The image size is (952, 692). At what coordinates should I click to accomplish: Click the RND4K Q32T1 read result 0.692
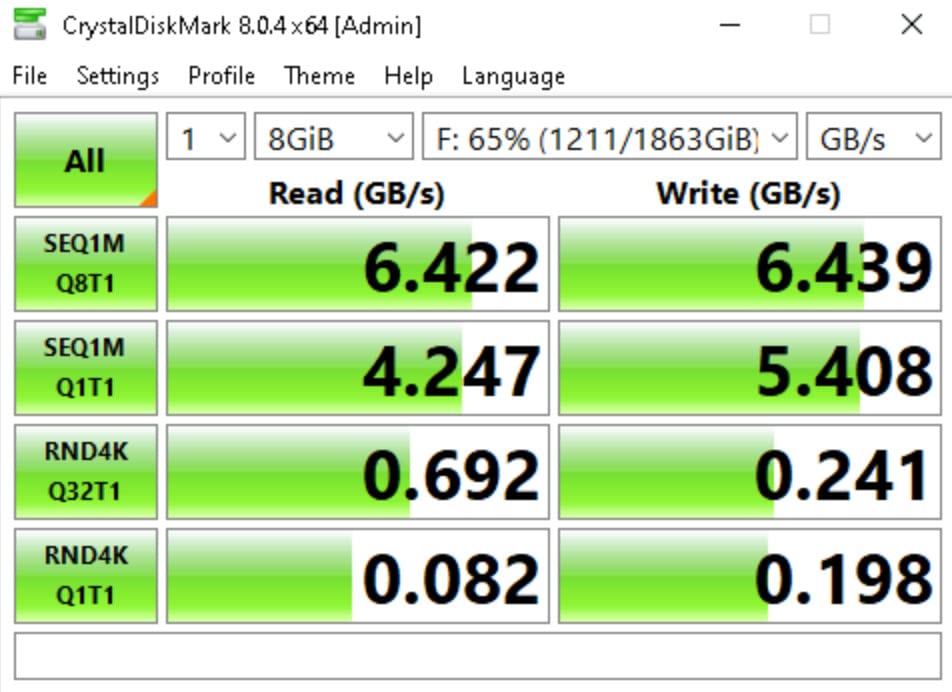pos(358,472)
